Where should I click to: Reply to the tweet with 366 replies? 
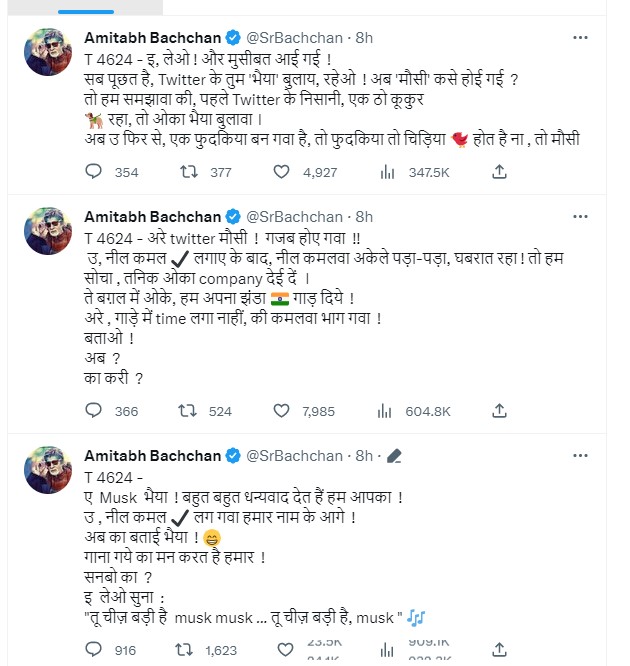coord(93,410)
